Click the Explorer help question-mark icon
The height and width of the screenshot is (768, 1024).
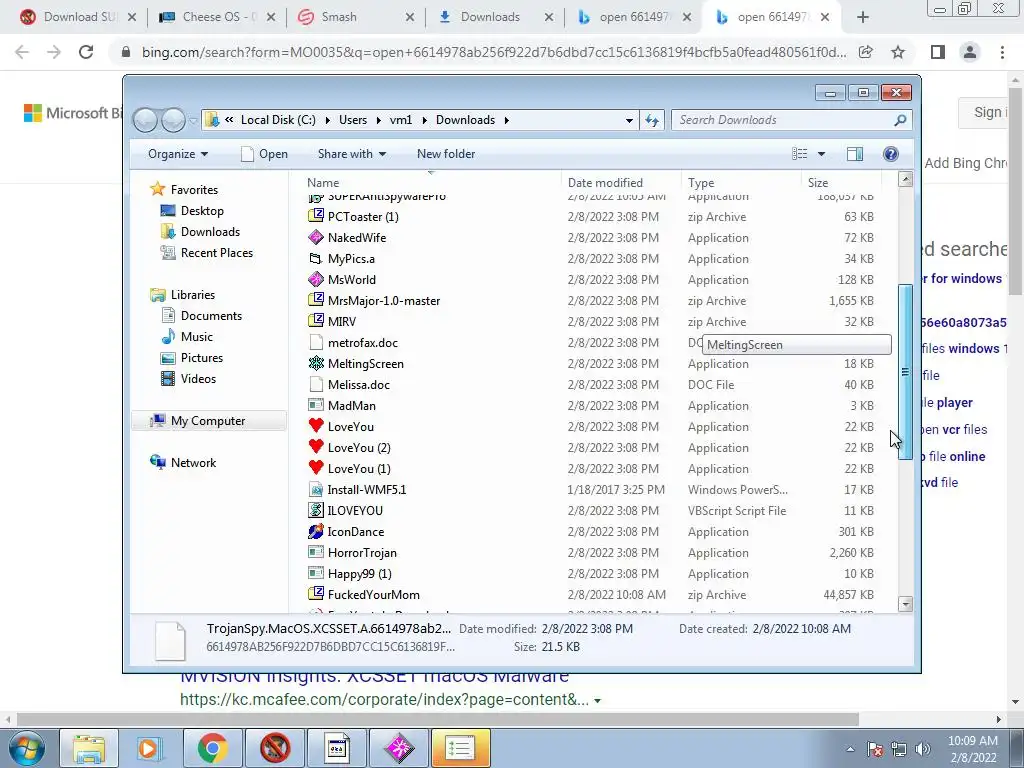890,154
